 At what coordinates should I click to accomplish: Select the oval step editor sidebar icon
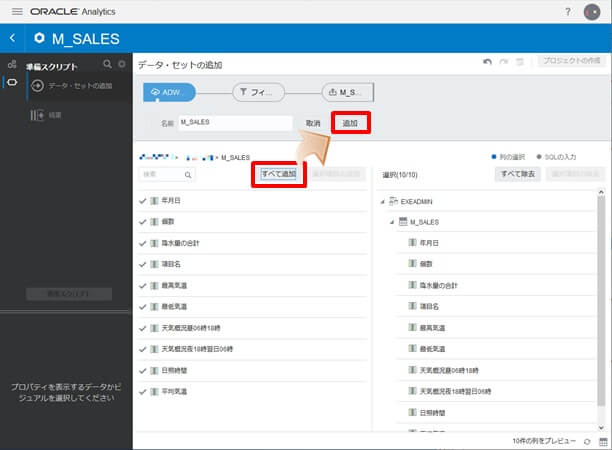tap(12, 82)
